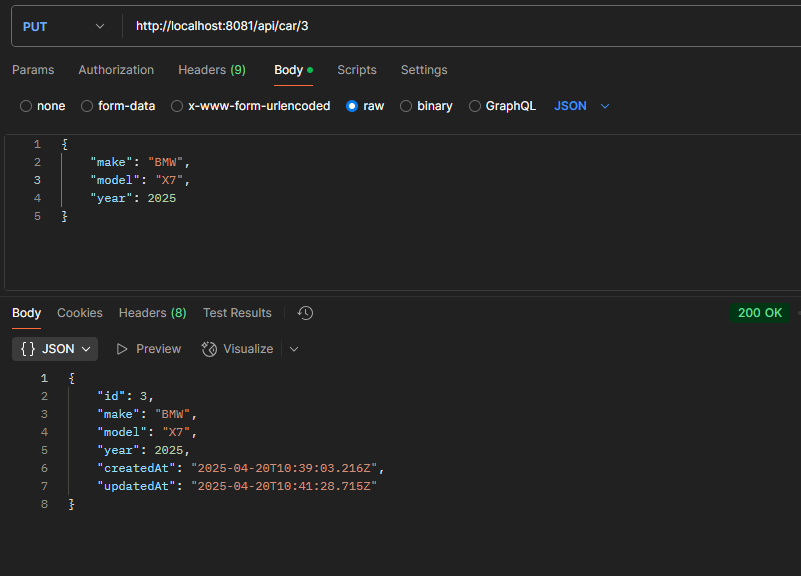The image size is (801, 576).
Task: Click the 200 OK status badge
Action: [760, 313]
